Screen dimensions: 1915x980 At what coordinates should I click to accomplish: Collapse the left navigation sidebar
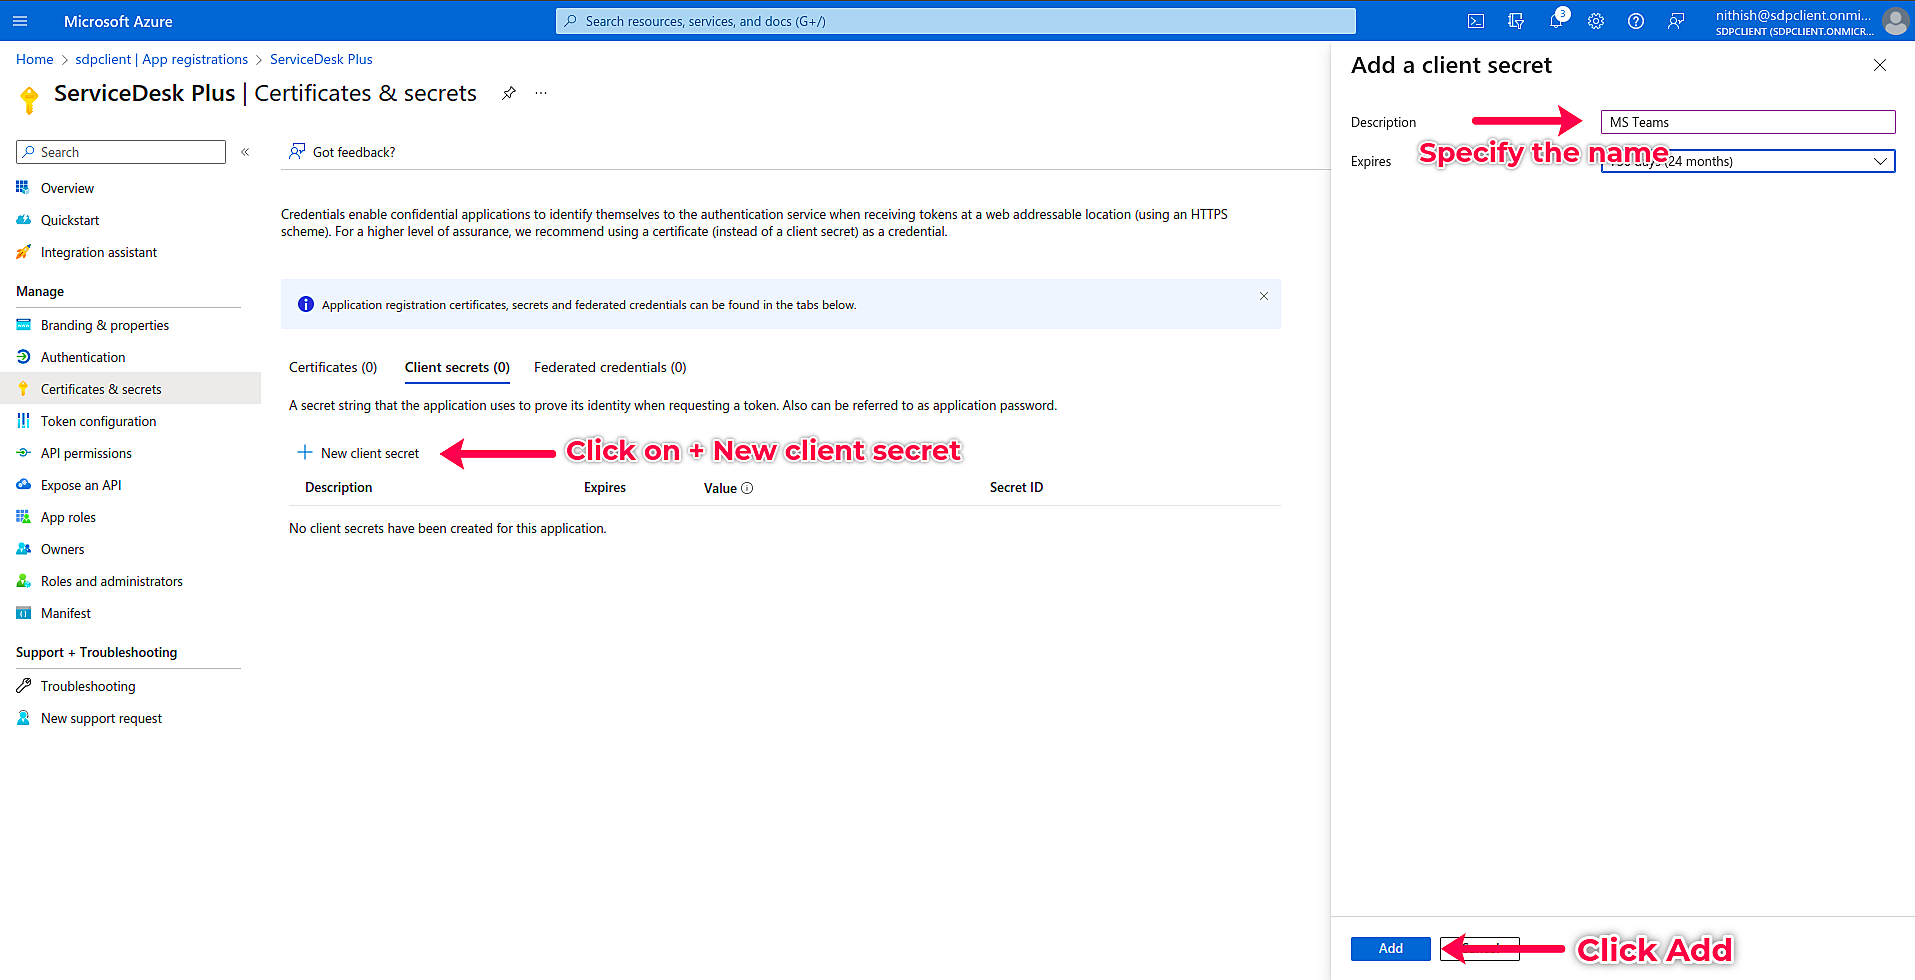(x=245, y=152)
